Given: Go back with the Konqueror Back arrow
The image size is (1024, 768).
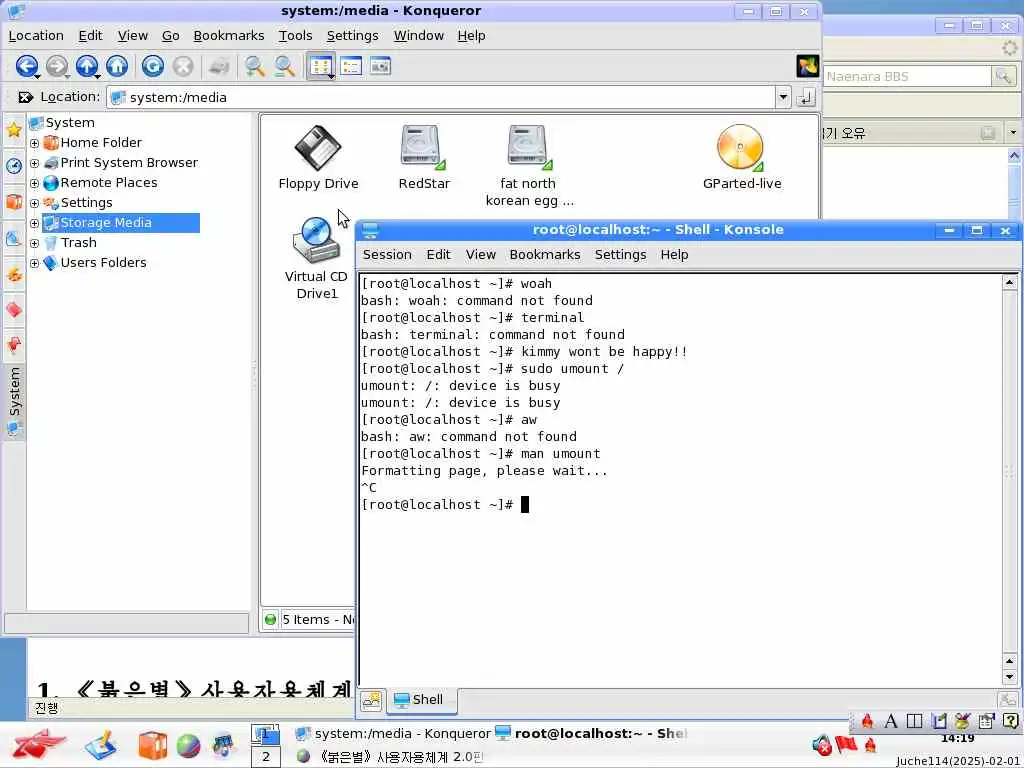Looking at the screenshot, I should click(x=26, y=66).
